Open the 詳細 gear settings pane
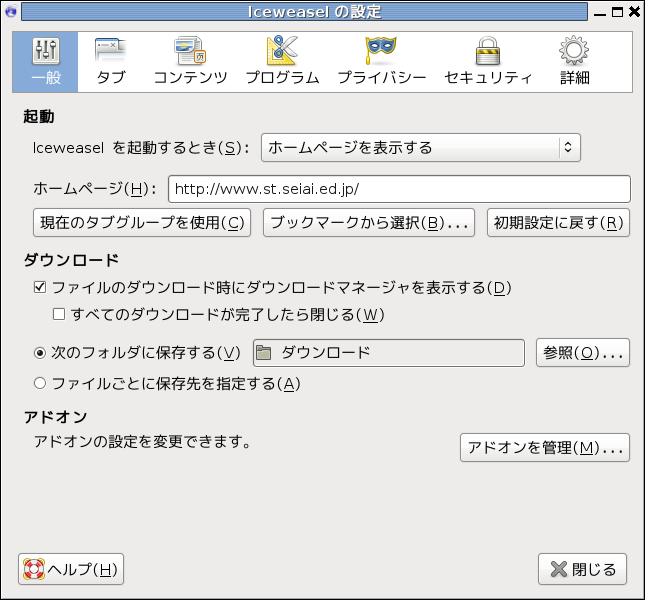645x600 pixels. point(574,62)
